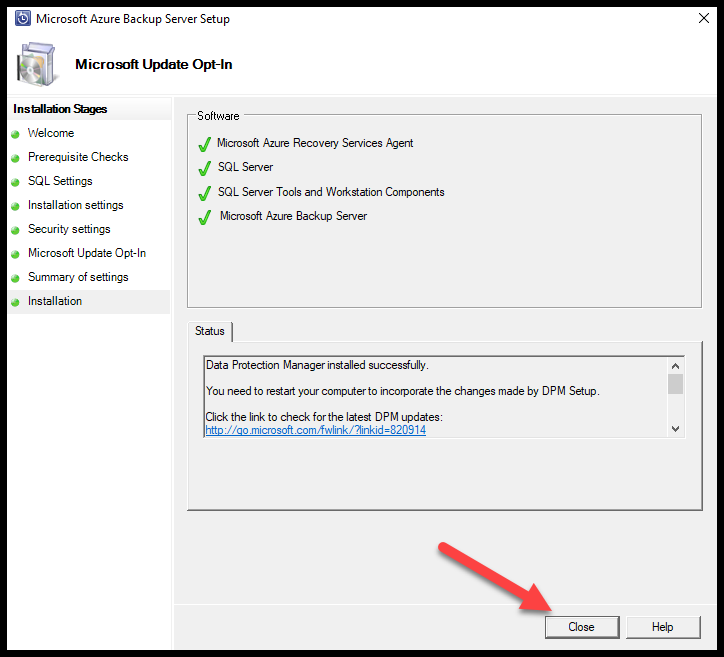Screen dimensions: 724x657
Task: Click the status box scrollbar thumb
Action: (x=675, y=384)
